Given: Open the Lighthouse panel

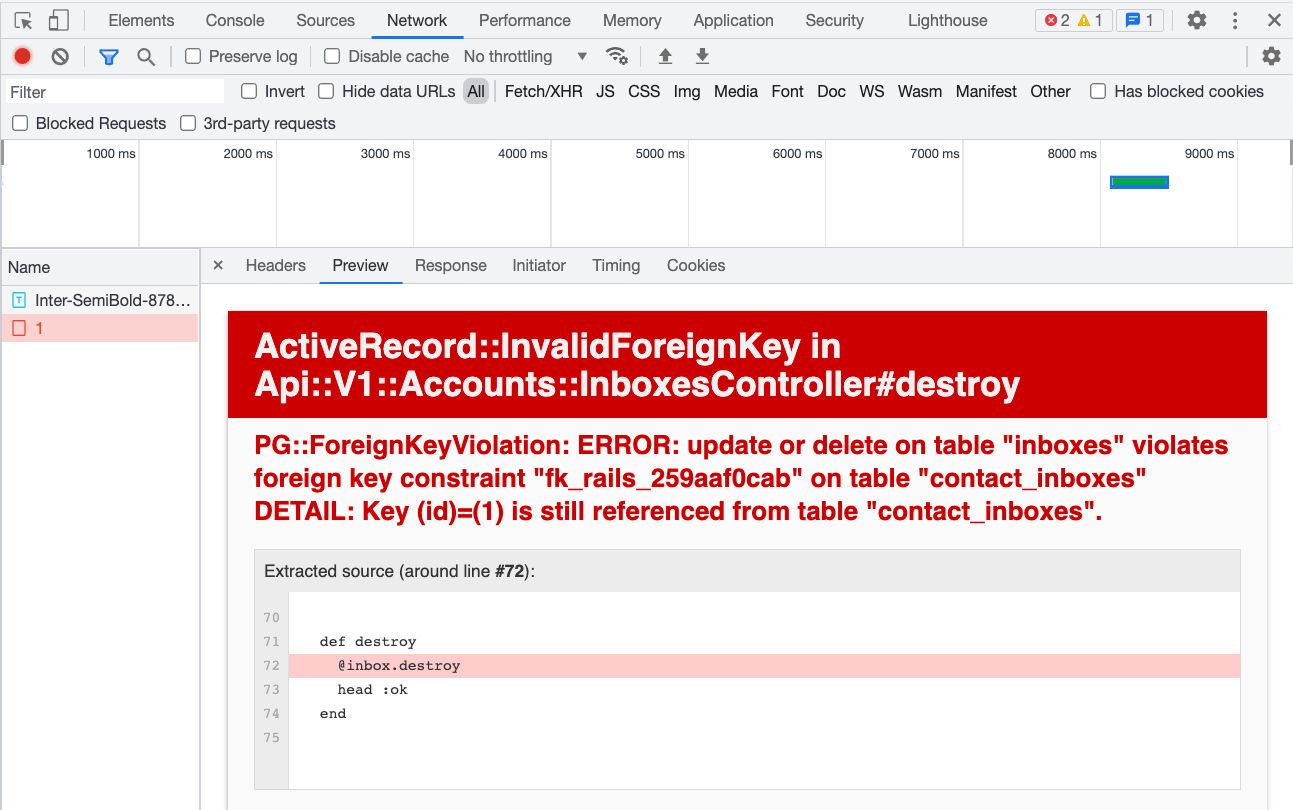Looking at the screenshot, I should click(x=946, y=19).
